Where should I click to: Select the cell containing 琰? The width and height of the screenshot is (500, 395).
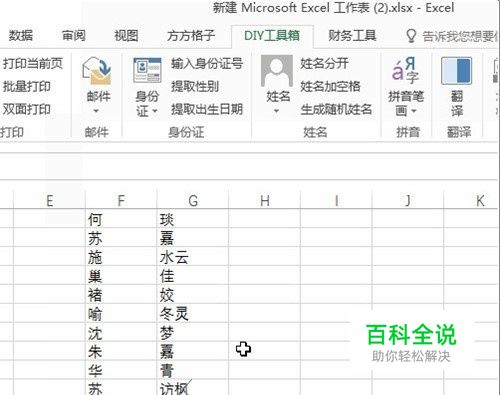193,219
